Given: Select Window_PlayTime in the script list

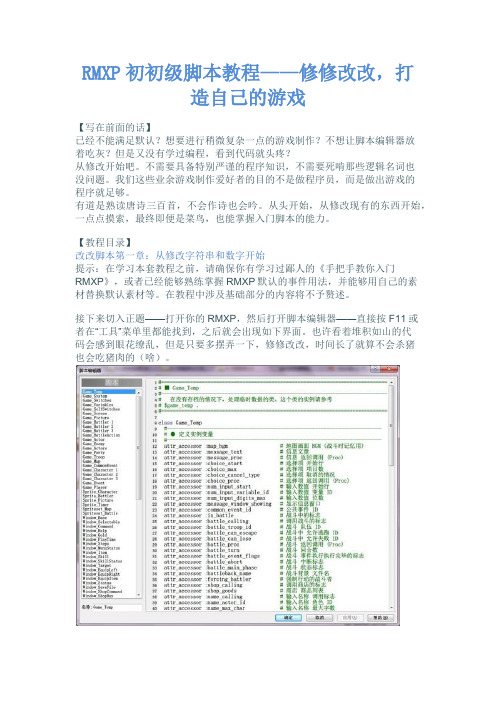Looking at the screenshot, I should (109, 539).
